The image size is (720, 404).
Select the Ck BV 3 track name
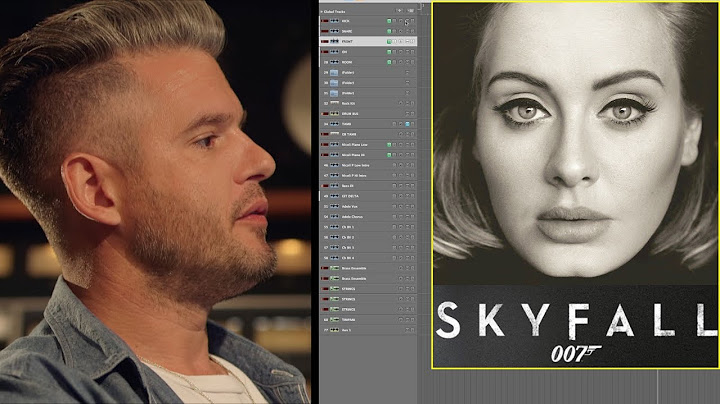pyautogui.click(x=348, y=247)
